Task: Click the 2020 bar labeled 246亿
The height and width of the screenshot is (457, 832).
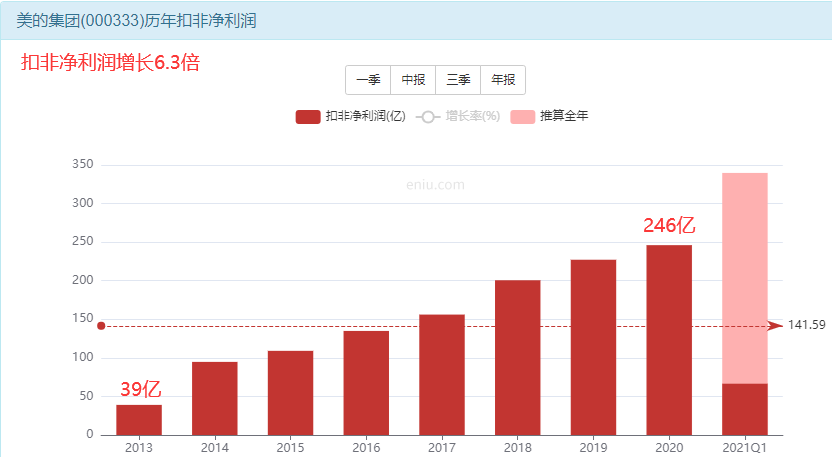Action: pos(669,340)
